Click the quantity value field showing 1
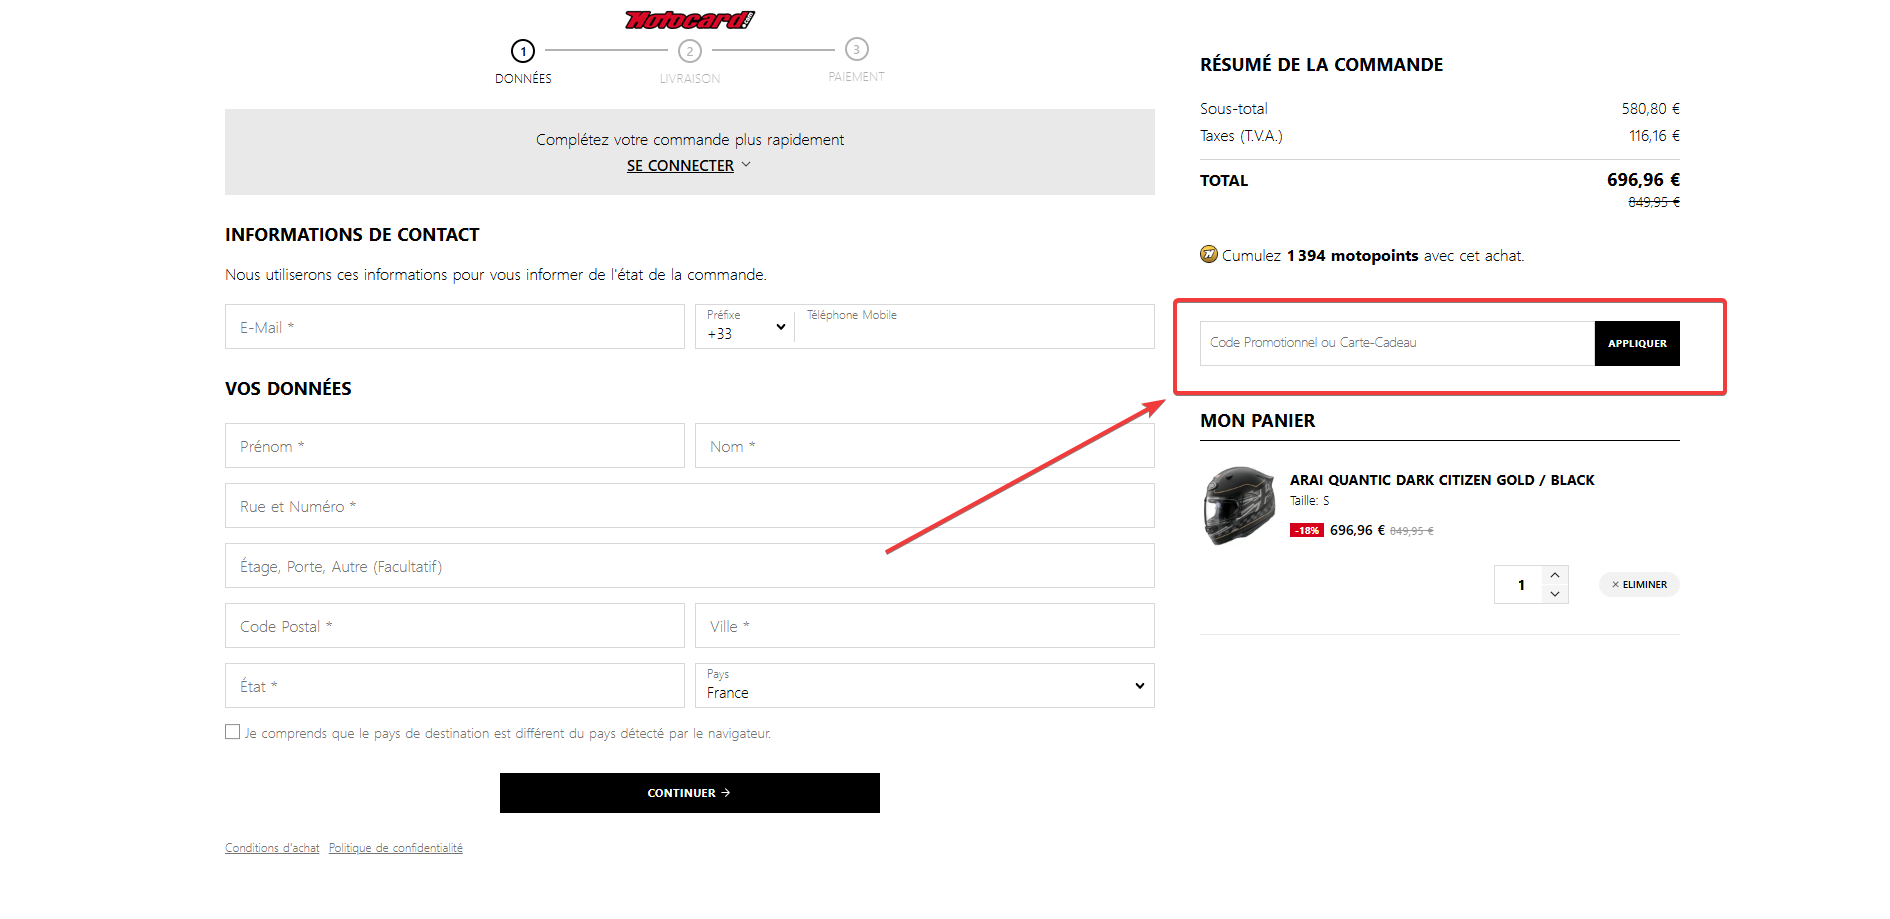This screenshot has width=1890, height=919. (x=1520, y=585)
